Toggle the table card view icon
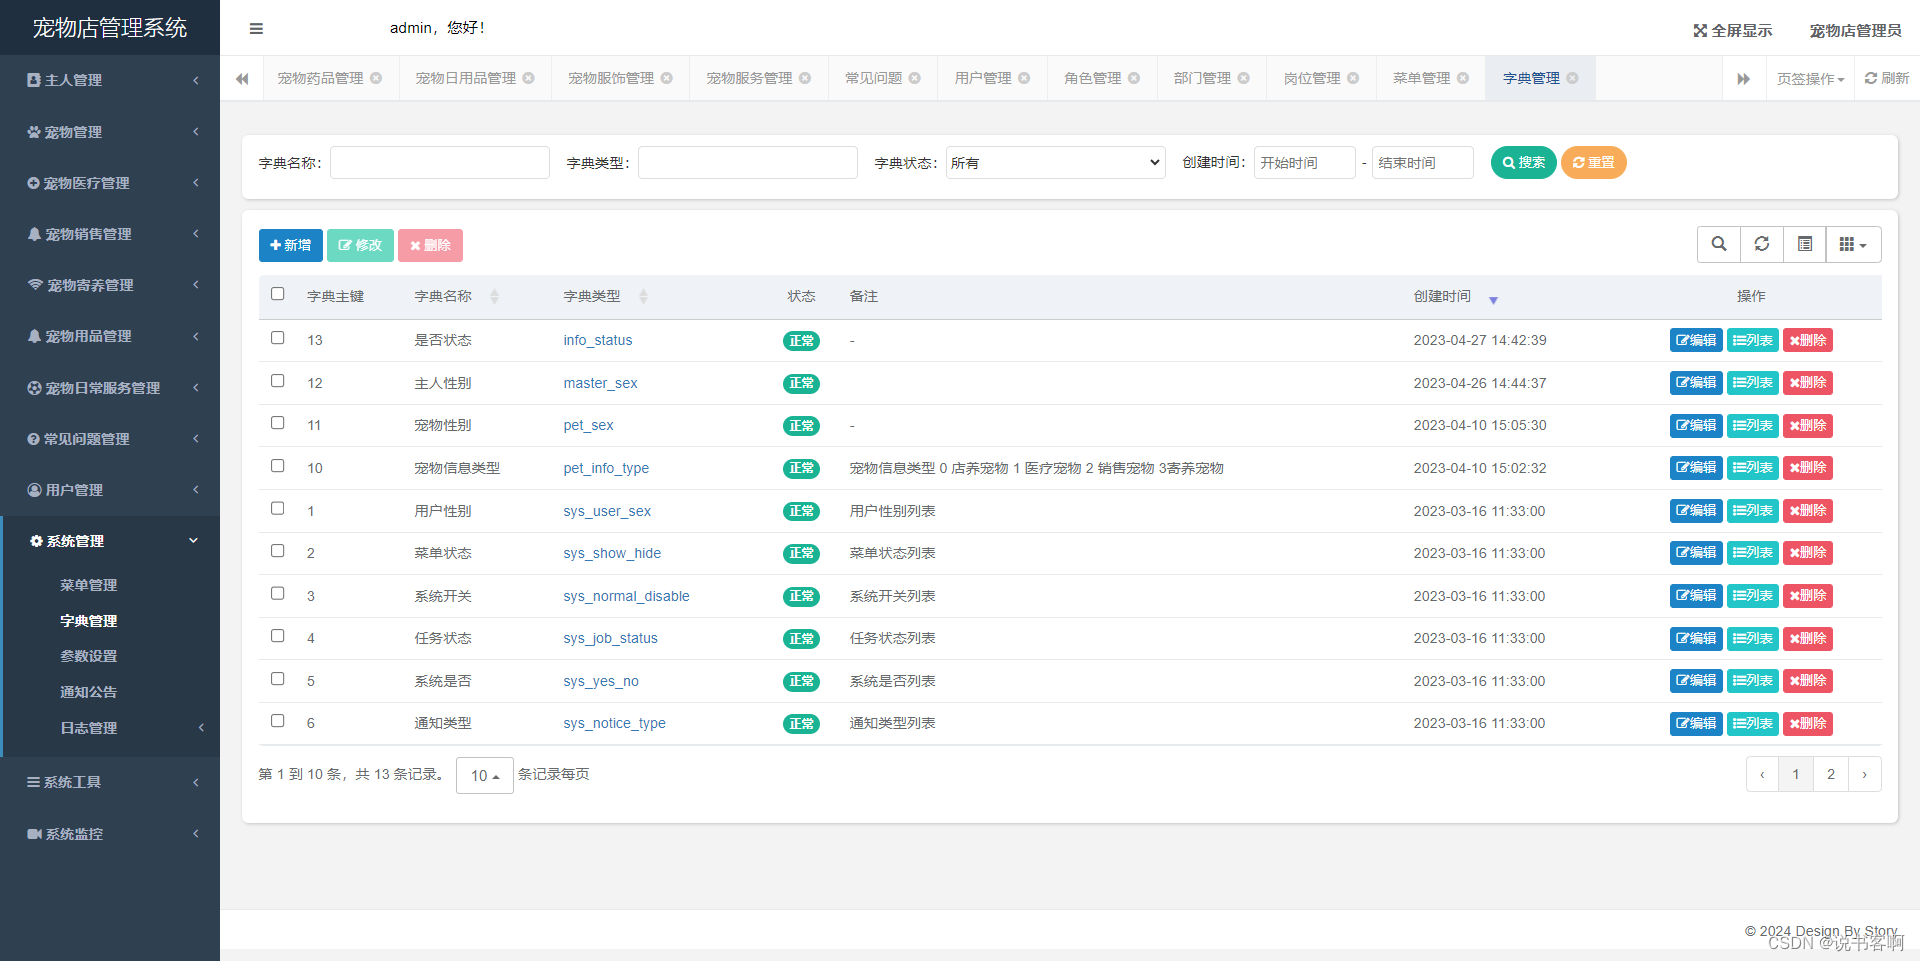Viewport: 1920px width, 961px height. tap(1805, 244)
